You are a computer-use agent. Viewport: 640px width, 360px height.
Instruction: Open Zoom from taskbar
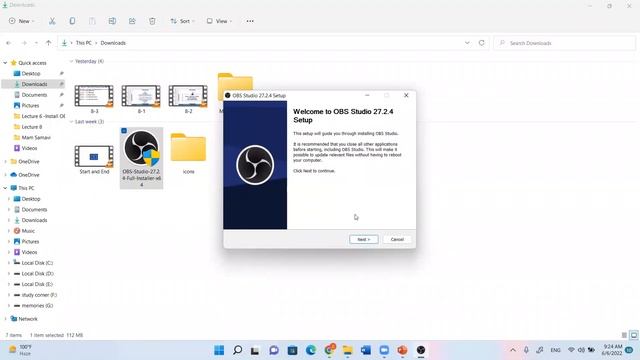(384, 350)
